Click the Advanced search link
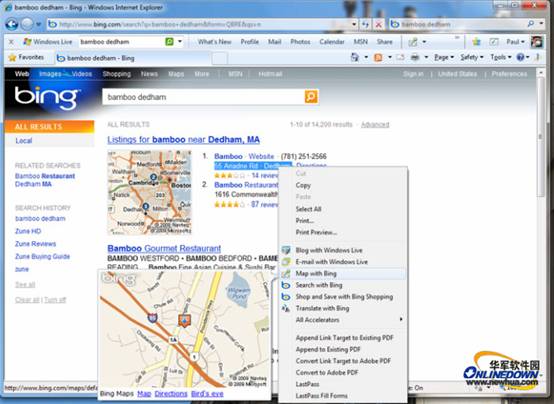This screenshot has height=404, width=554. pyautogui.click(x=375, y=124)
